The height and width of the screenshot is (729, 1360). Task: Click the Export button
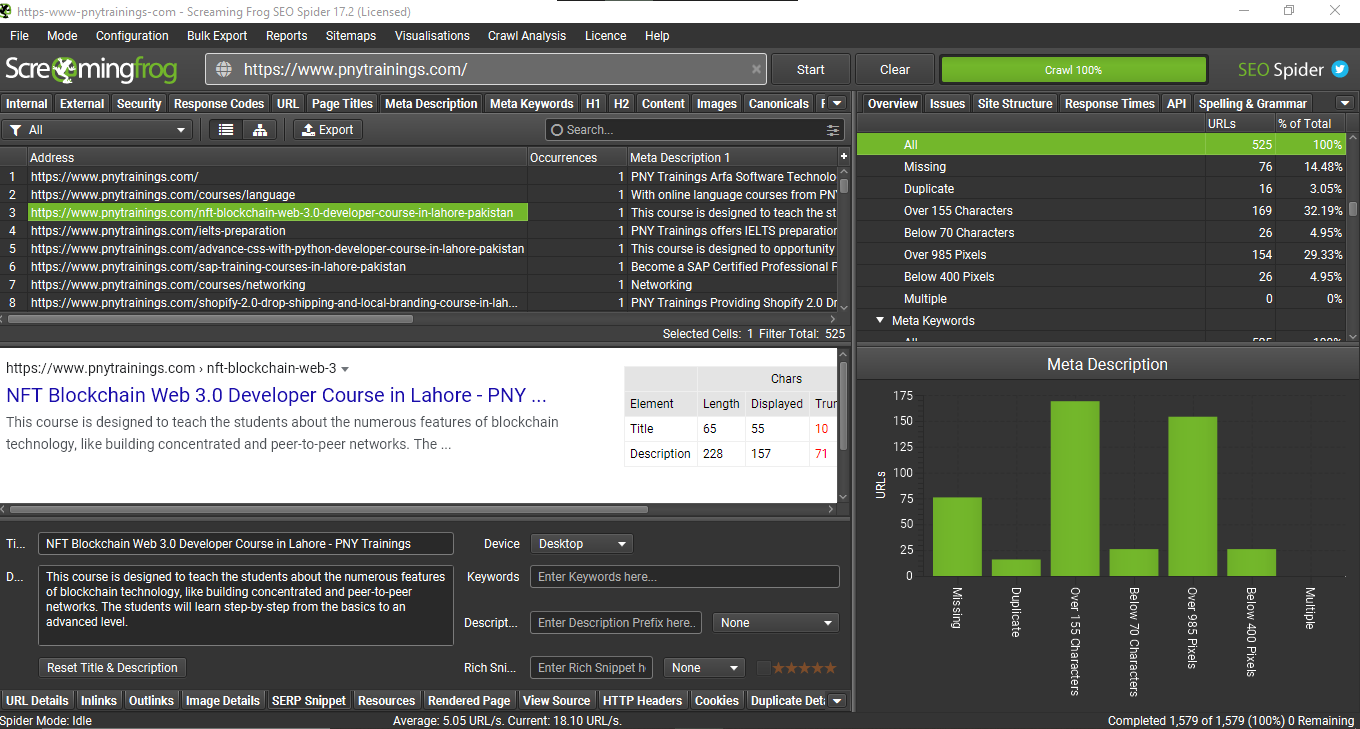tap(328, 130)
